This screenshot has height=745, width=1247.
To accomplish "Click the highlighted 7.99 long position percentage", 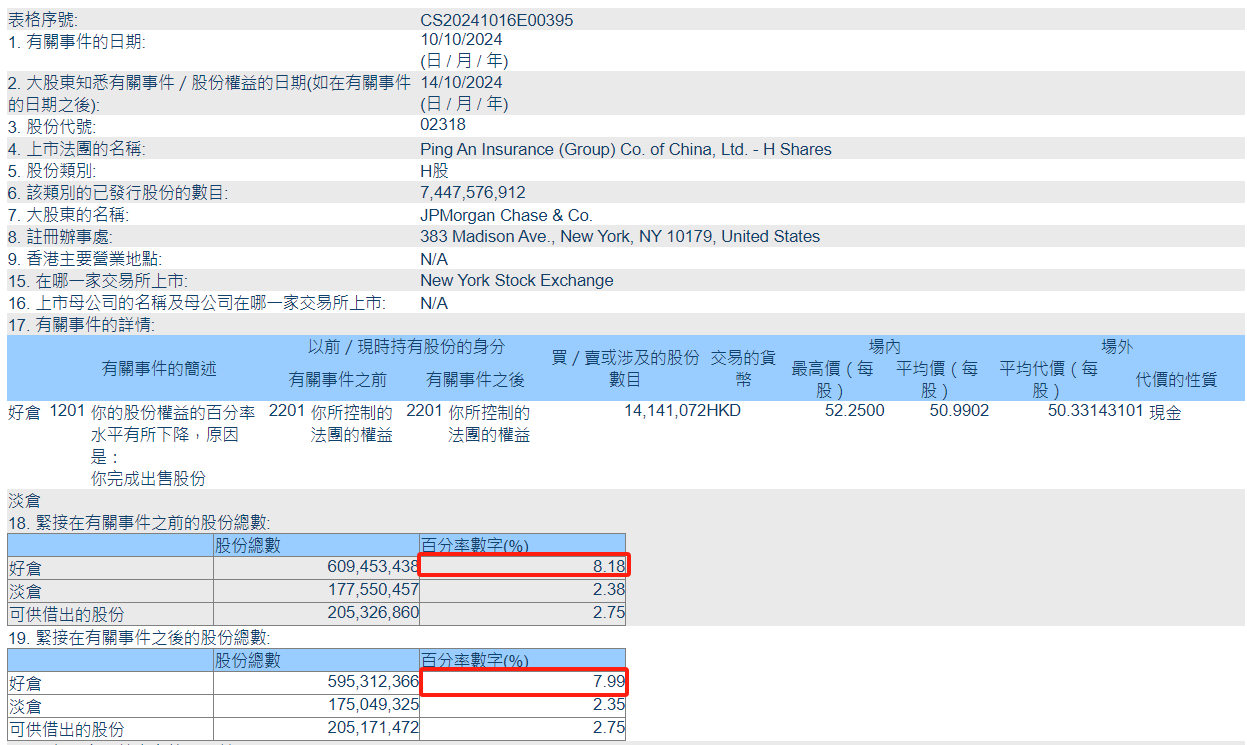I will 609,683.
